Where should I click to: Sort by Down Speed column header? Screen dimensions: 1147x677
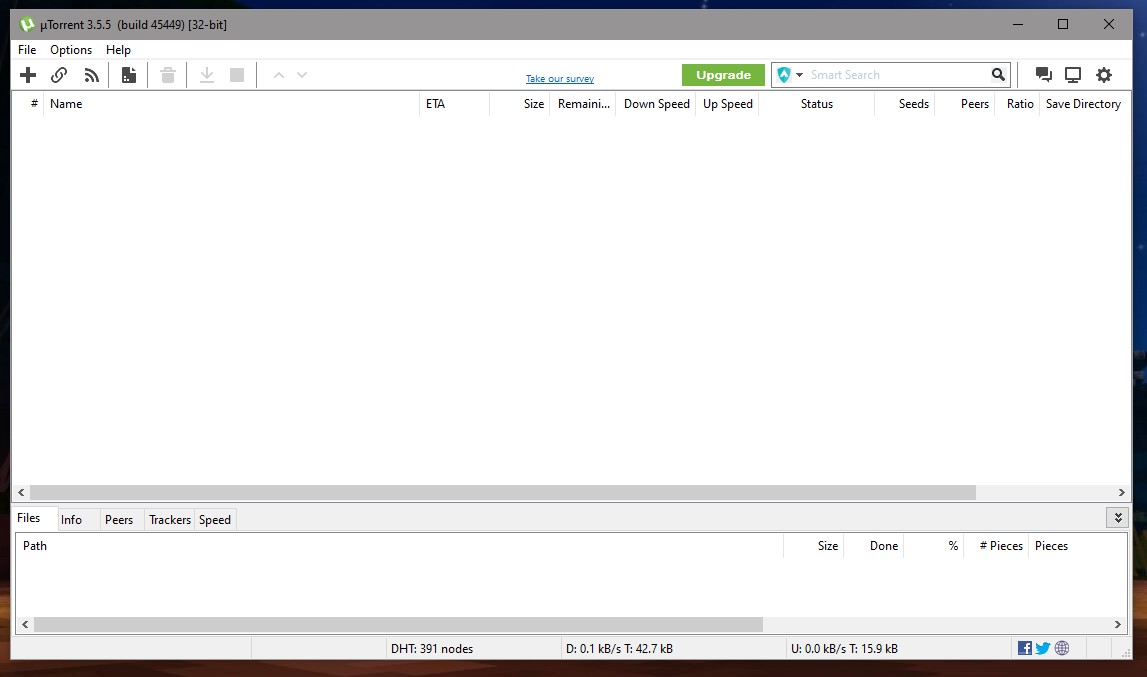656,104
